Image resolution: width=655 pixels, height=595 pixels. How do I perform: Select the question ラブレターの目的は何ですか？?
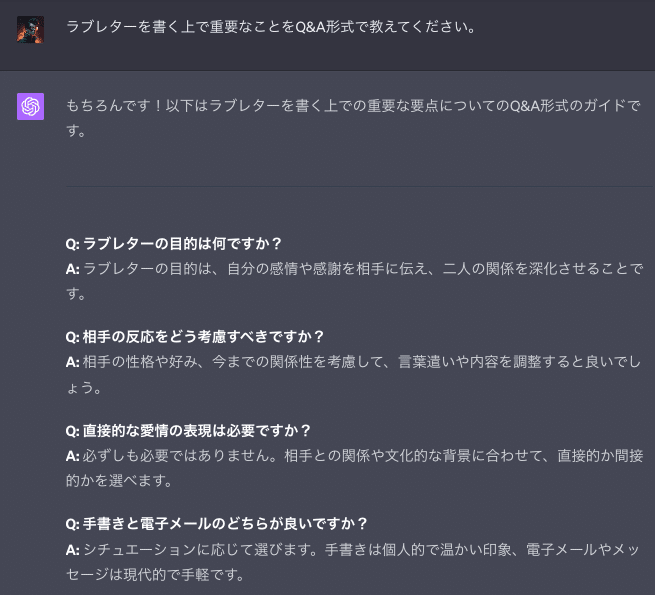[174, 243]
